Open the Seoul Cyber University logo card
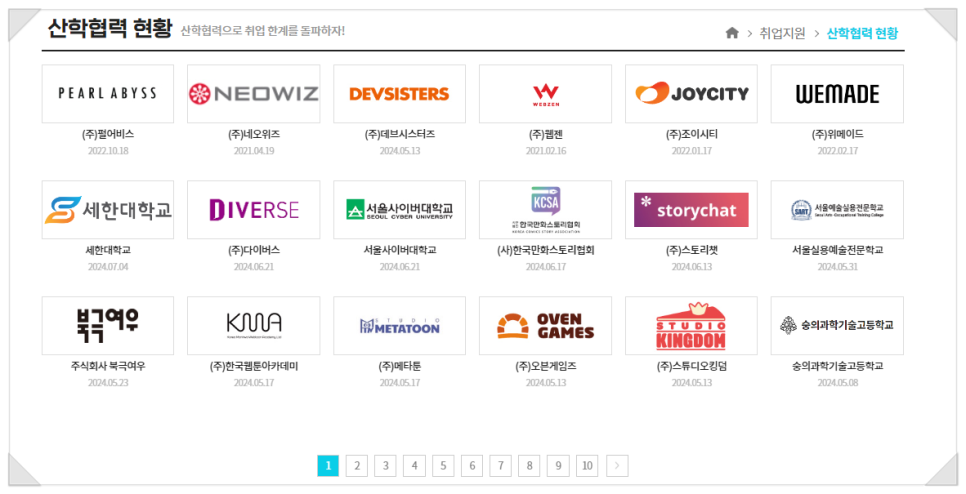966x494 pixels. tap(399, 209)
